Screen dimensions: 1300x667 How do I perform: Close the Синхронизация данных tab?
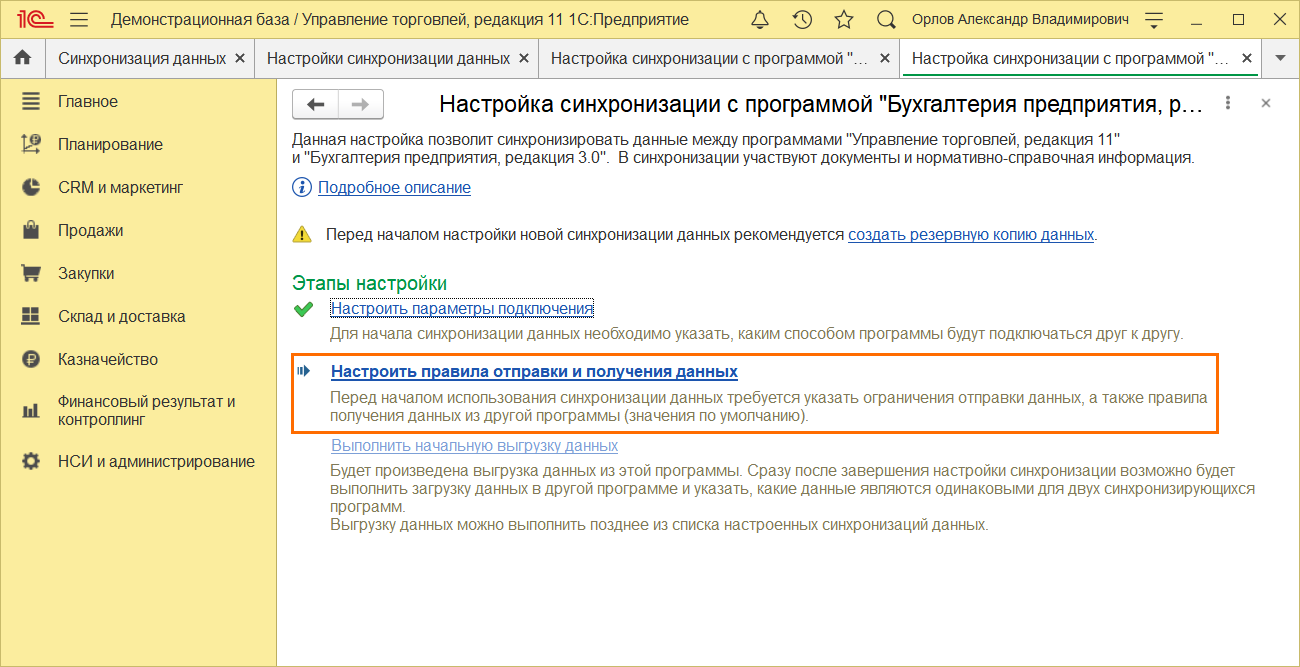coord(239,58)
